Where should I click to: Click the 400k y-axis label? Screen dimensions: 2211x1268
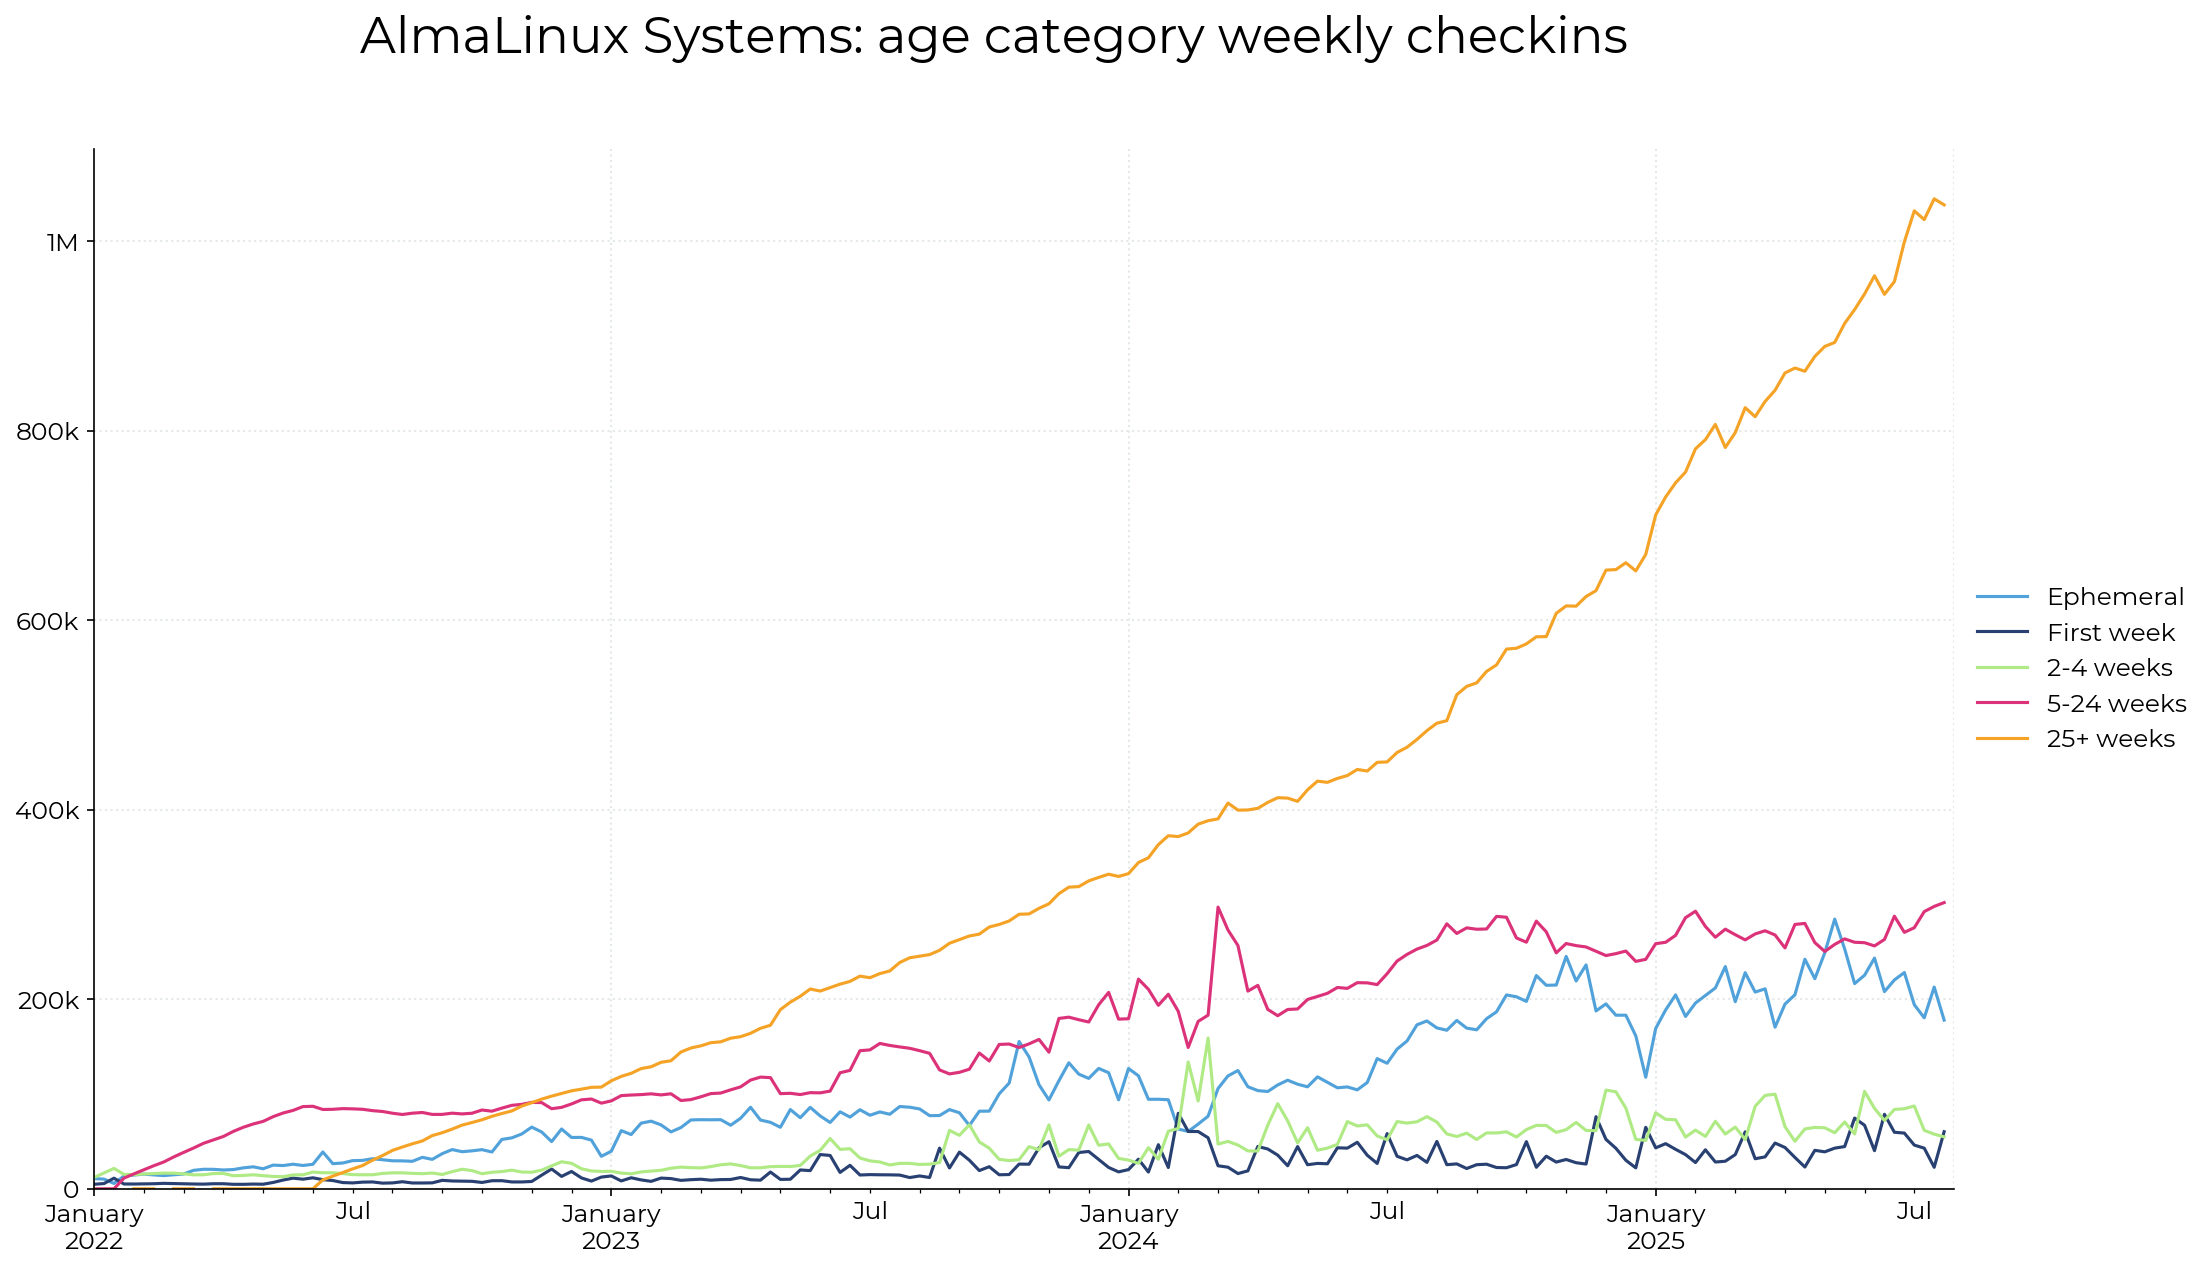[47, 810]
